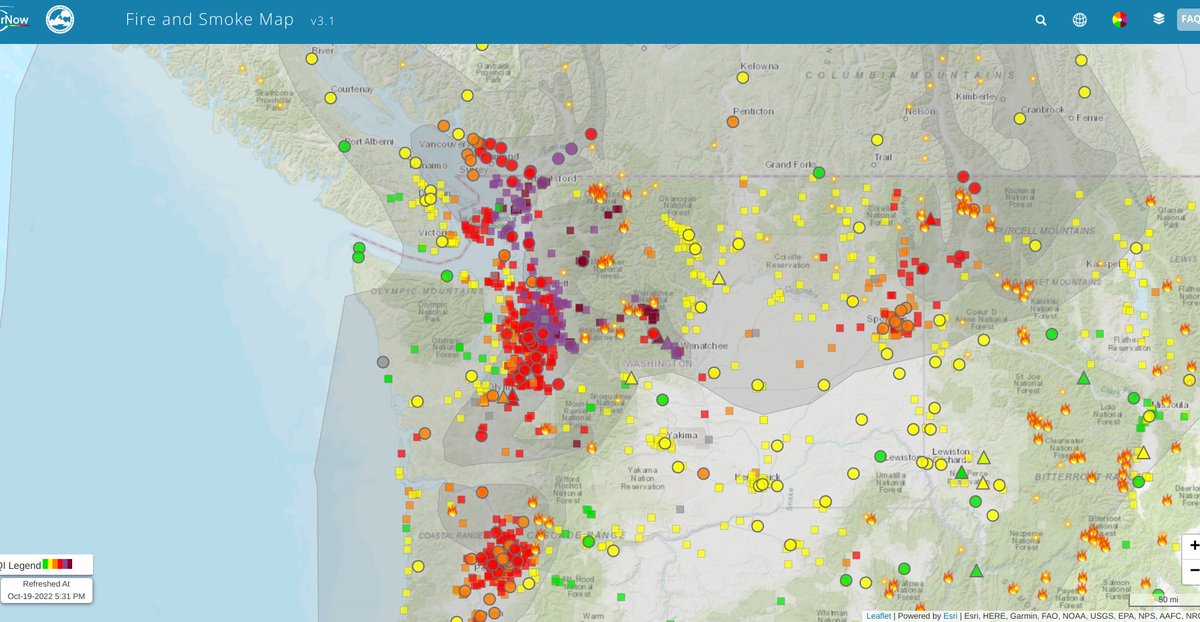
Task: Click the gray monitor square near Olympic coast
Action: coord(385,363)
